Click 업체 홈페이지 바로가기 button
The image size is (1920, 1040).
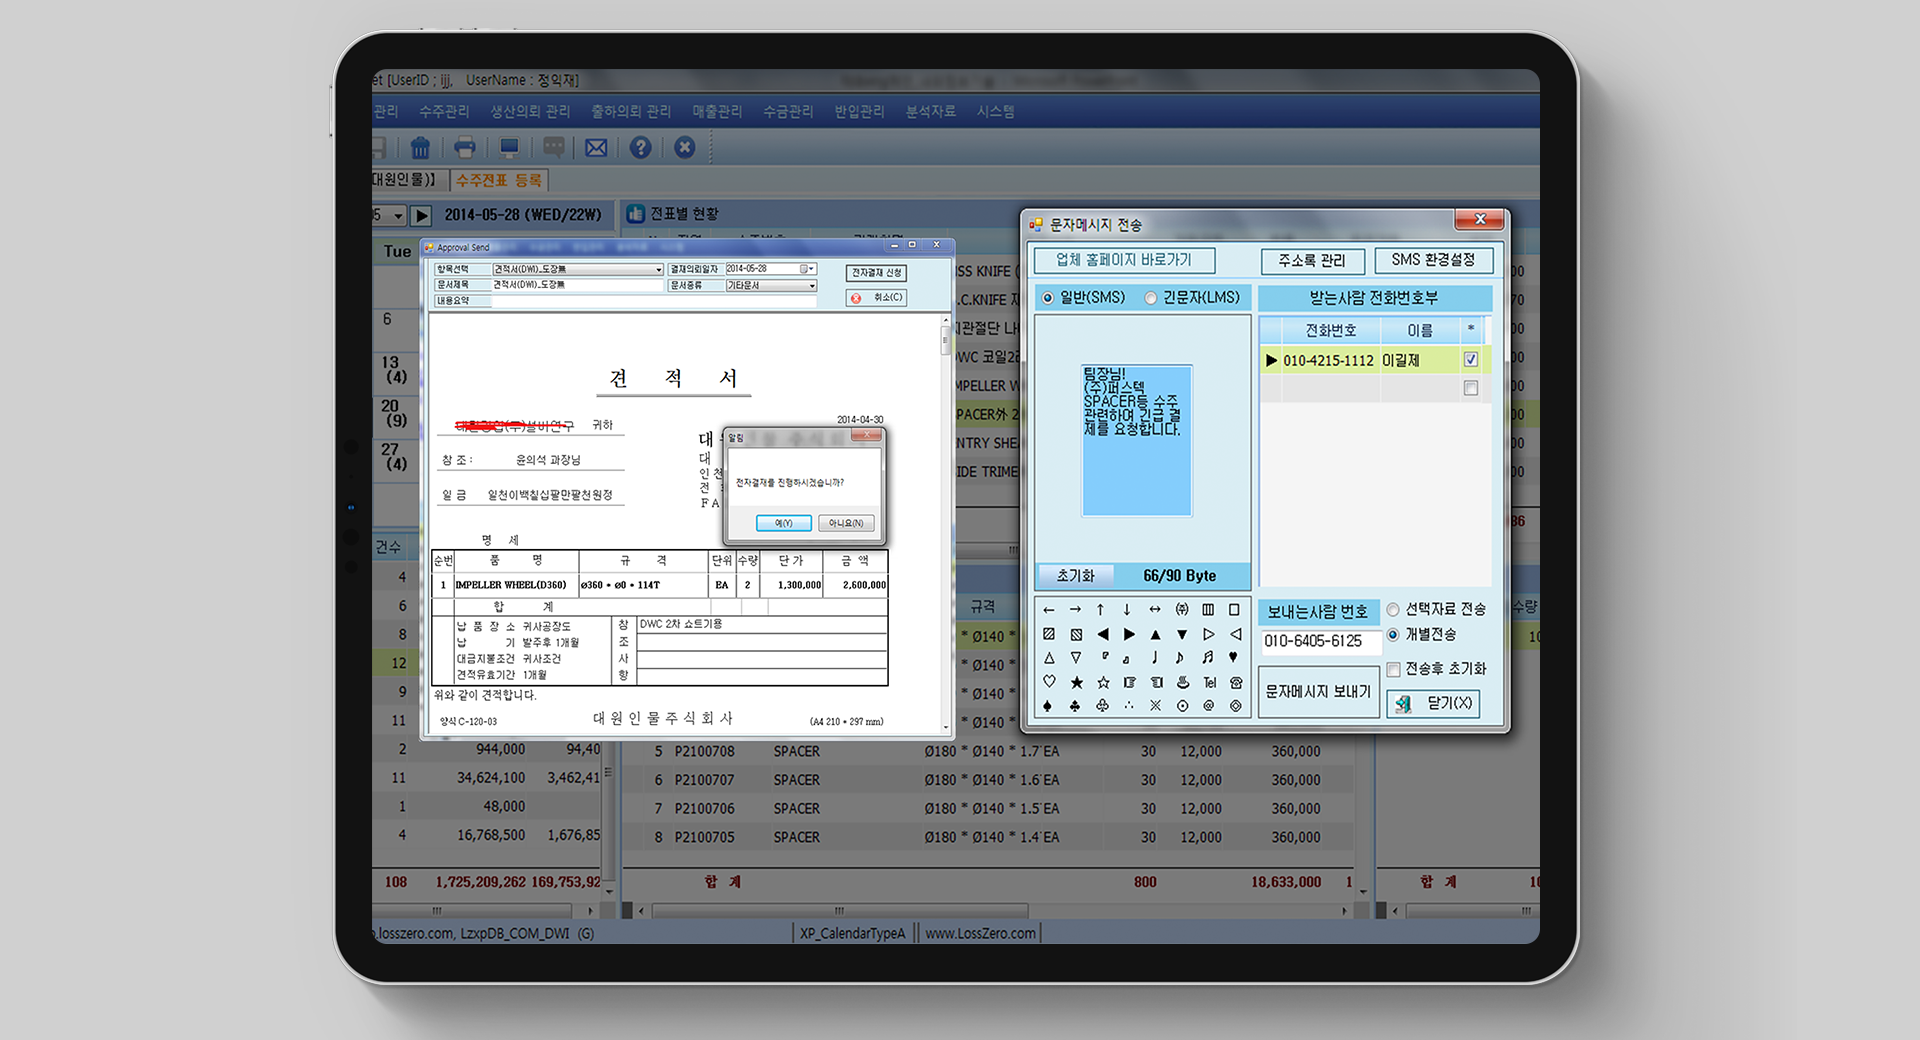click(x=1124, y=260)
